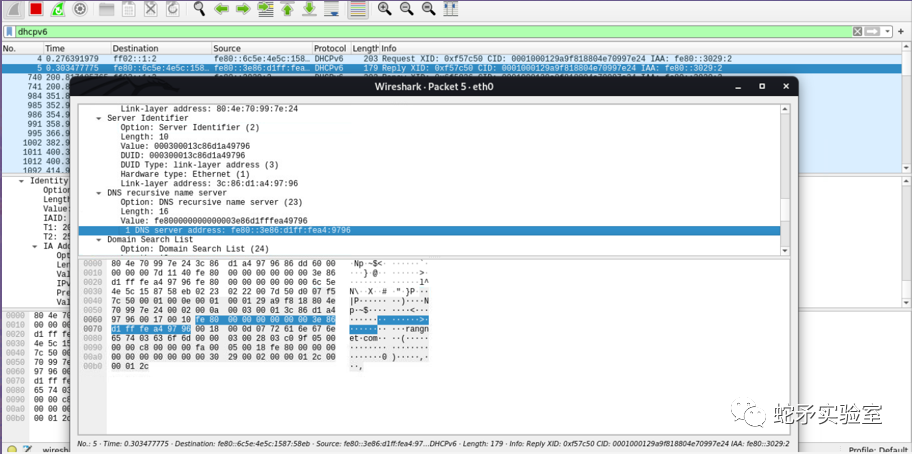This screenshot has width=912, height=454.
Task: Save the capture file
Action: [129, 9]
